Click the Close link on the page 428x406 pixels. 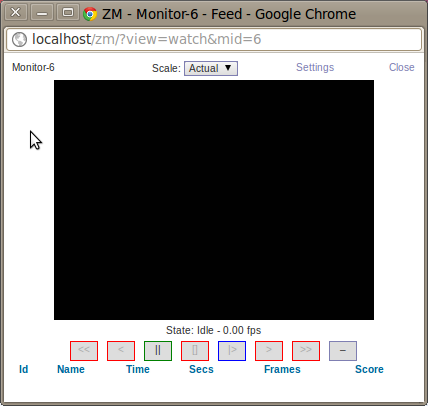pyautogui.click(x=402, y=67)
